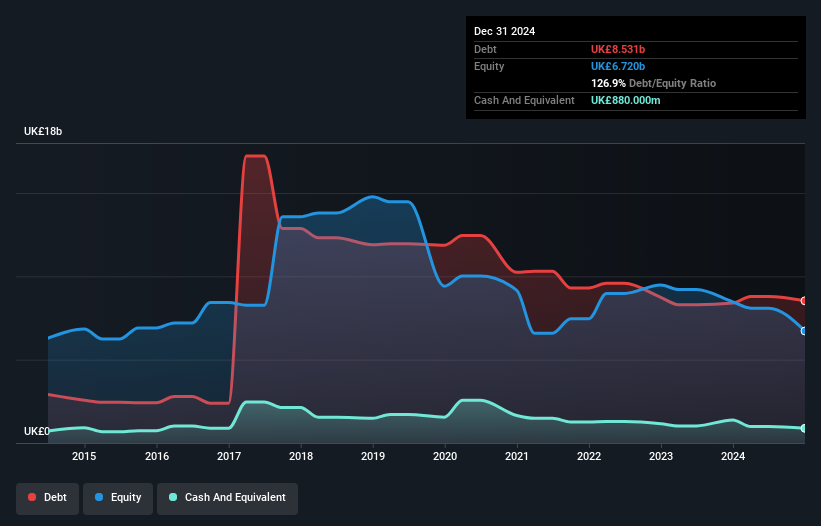Click the Dec 31 2024 tooltip date
This screenshot has height=526, width=821.
pyautogui.click(x=504, y=31)
